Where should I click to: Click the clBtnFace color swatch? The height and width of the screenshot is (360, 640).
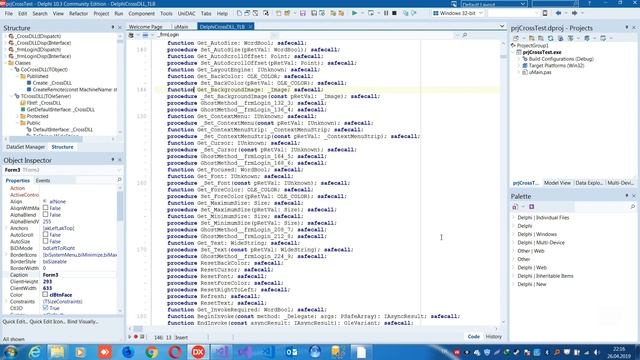45,294
